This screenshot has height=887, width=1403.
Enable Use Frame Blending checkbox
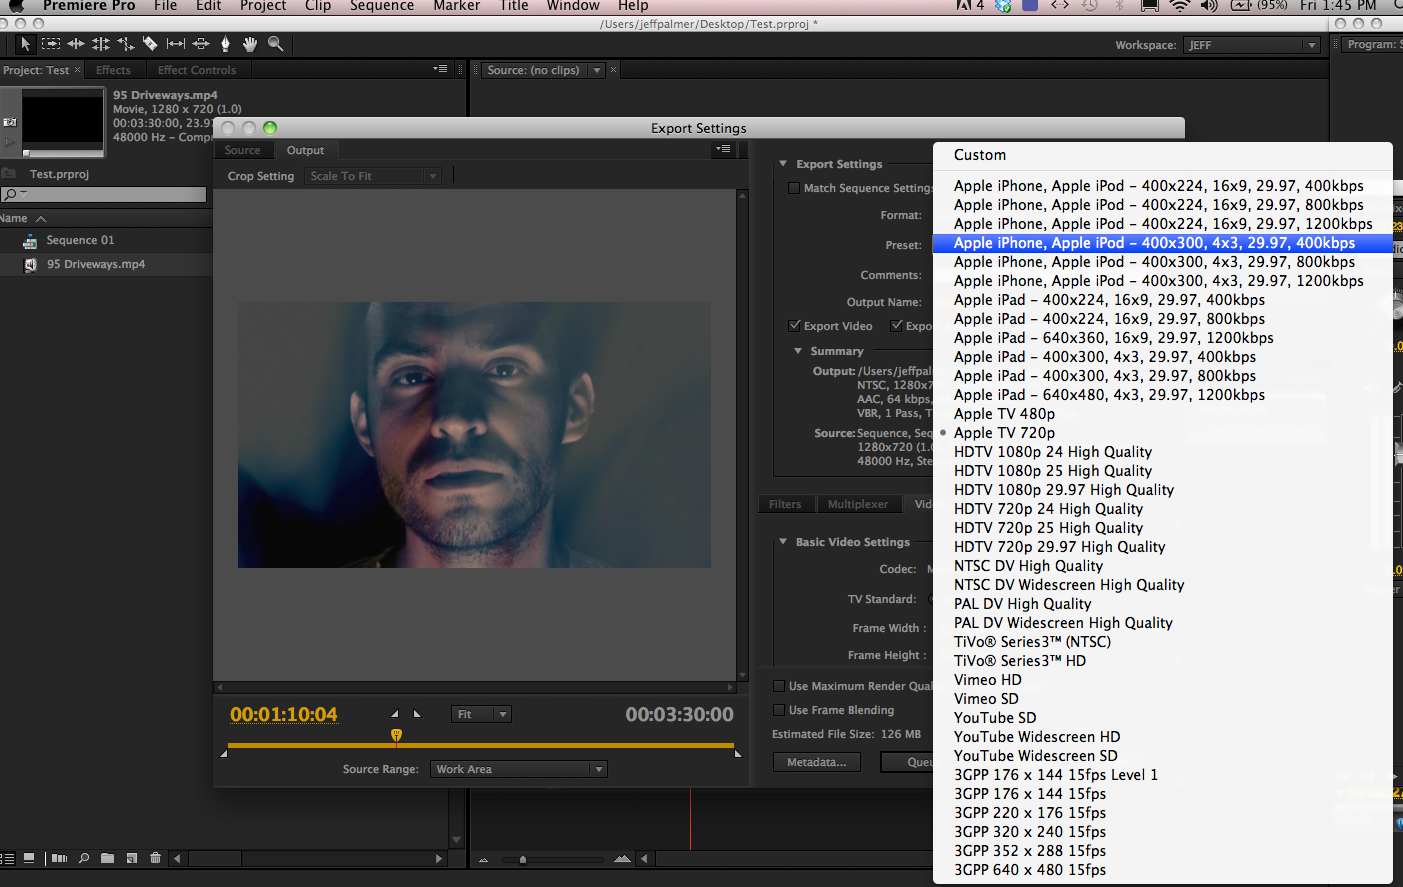pyautogui.click(x=779, y=710)
